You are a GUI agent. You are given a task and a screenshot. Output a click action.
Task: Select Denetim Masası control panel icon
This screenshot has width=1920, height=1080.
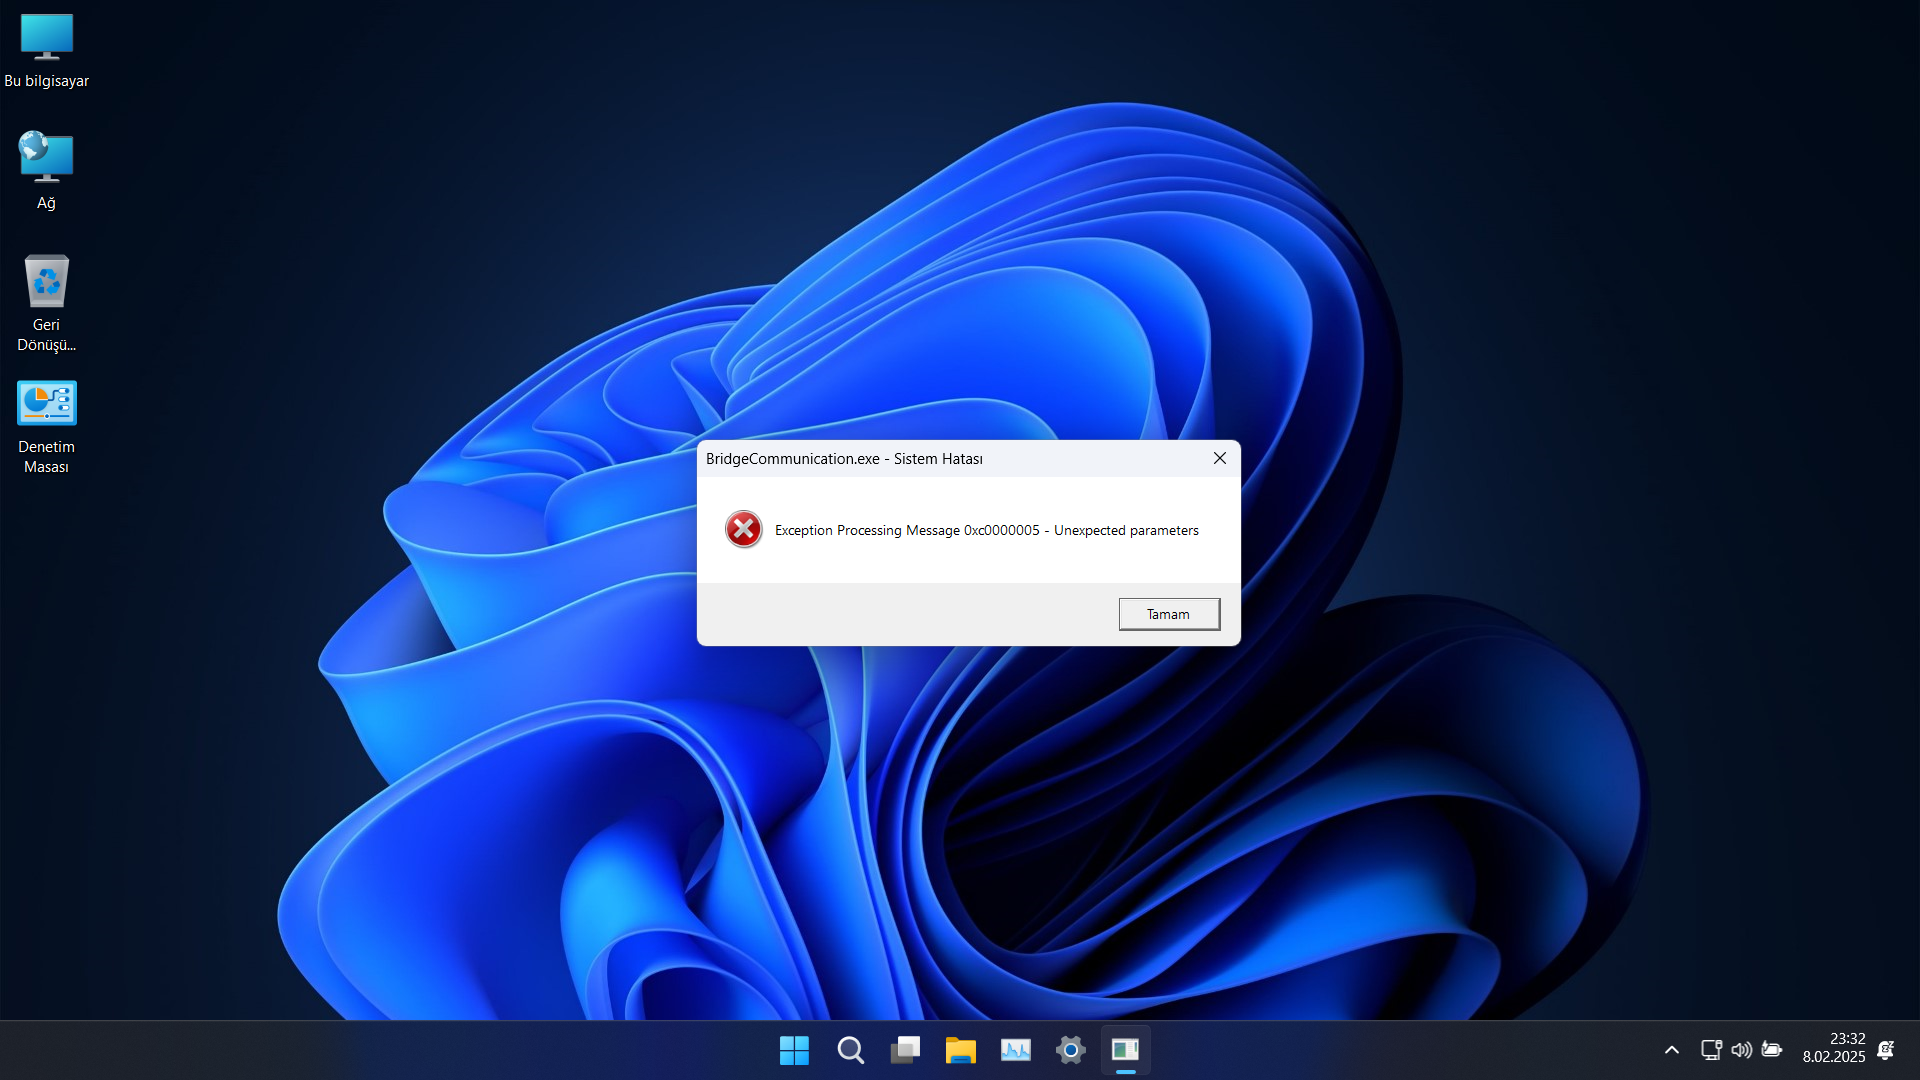coord(46,425)
